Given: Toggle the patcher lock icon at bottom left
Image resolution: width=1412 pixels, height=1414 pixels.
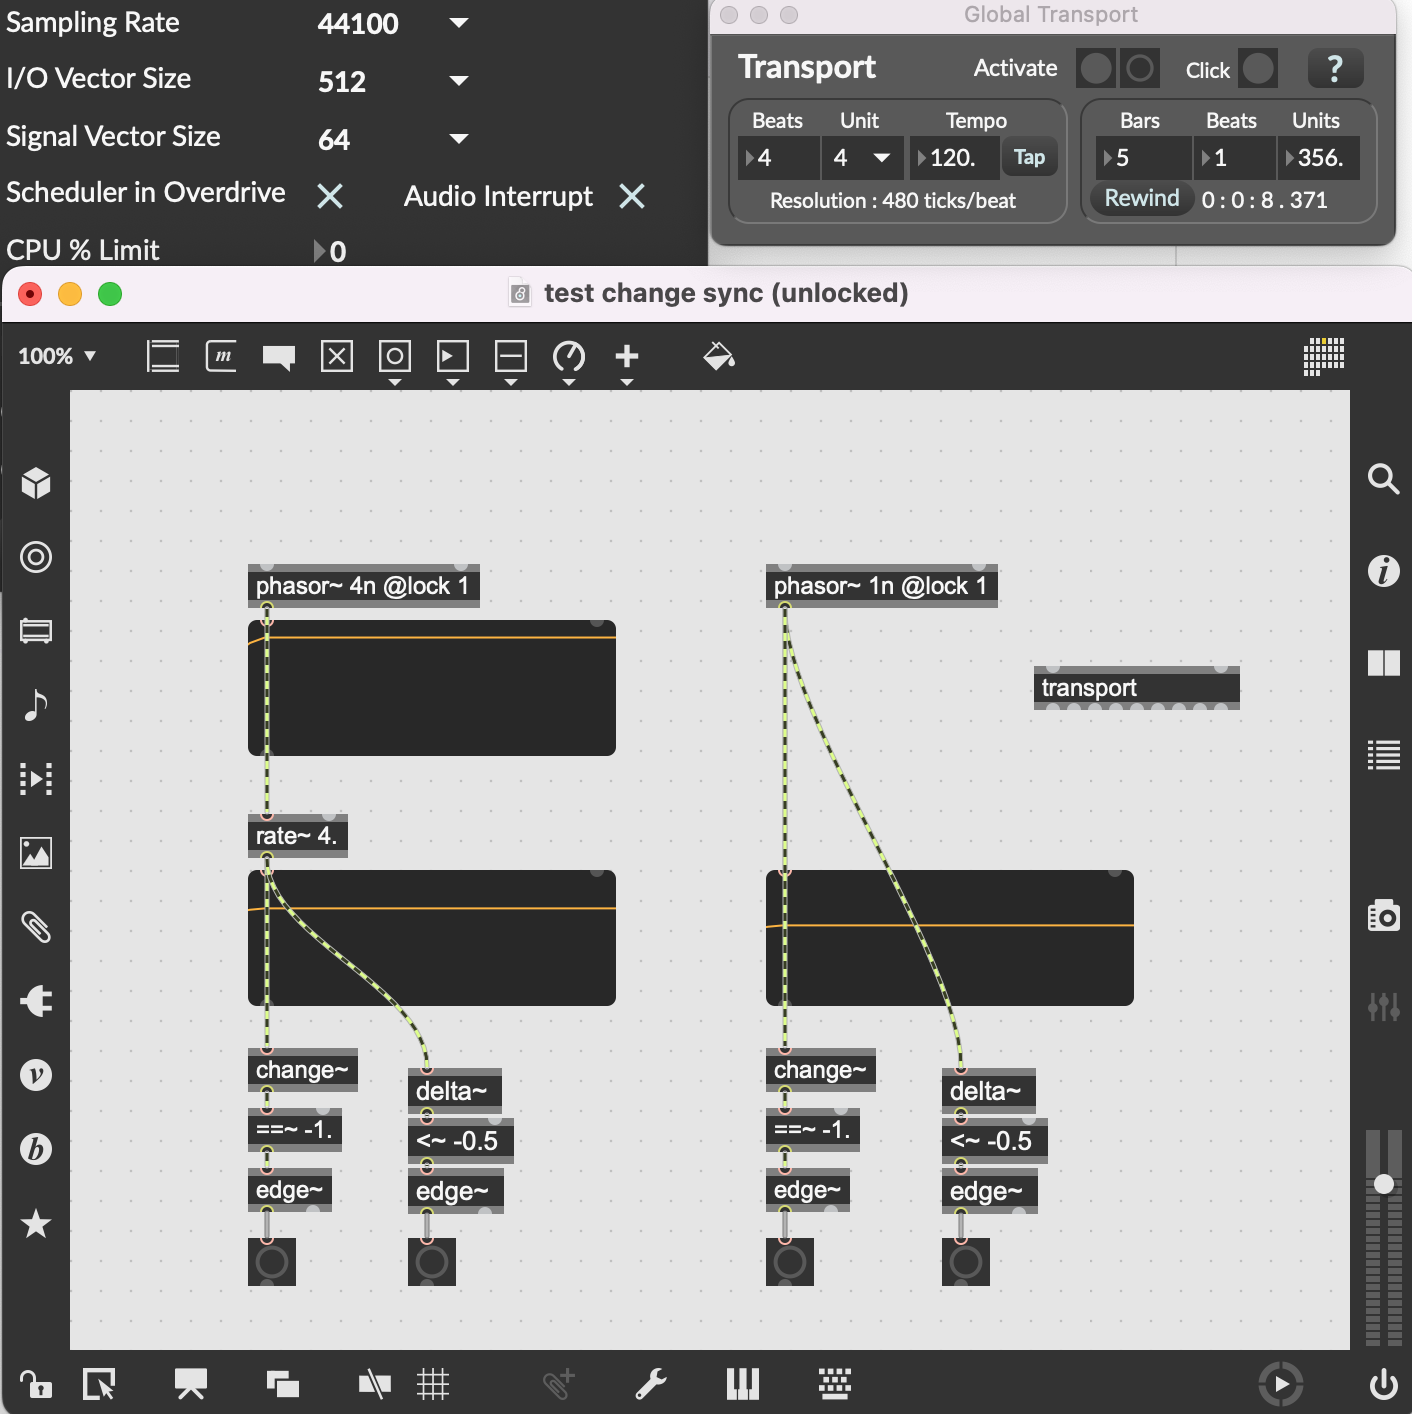Looking at the screenshot, I should click(36, 1384).
